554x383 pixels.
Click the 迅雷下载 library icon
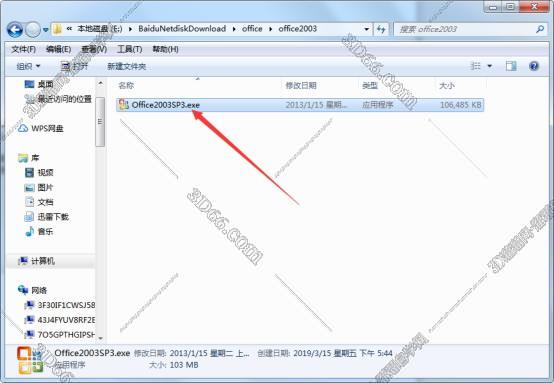coord(29,217)
